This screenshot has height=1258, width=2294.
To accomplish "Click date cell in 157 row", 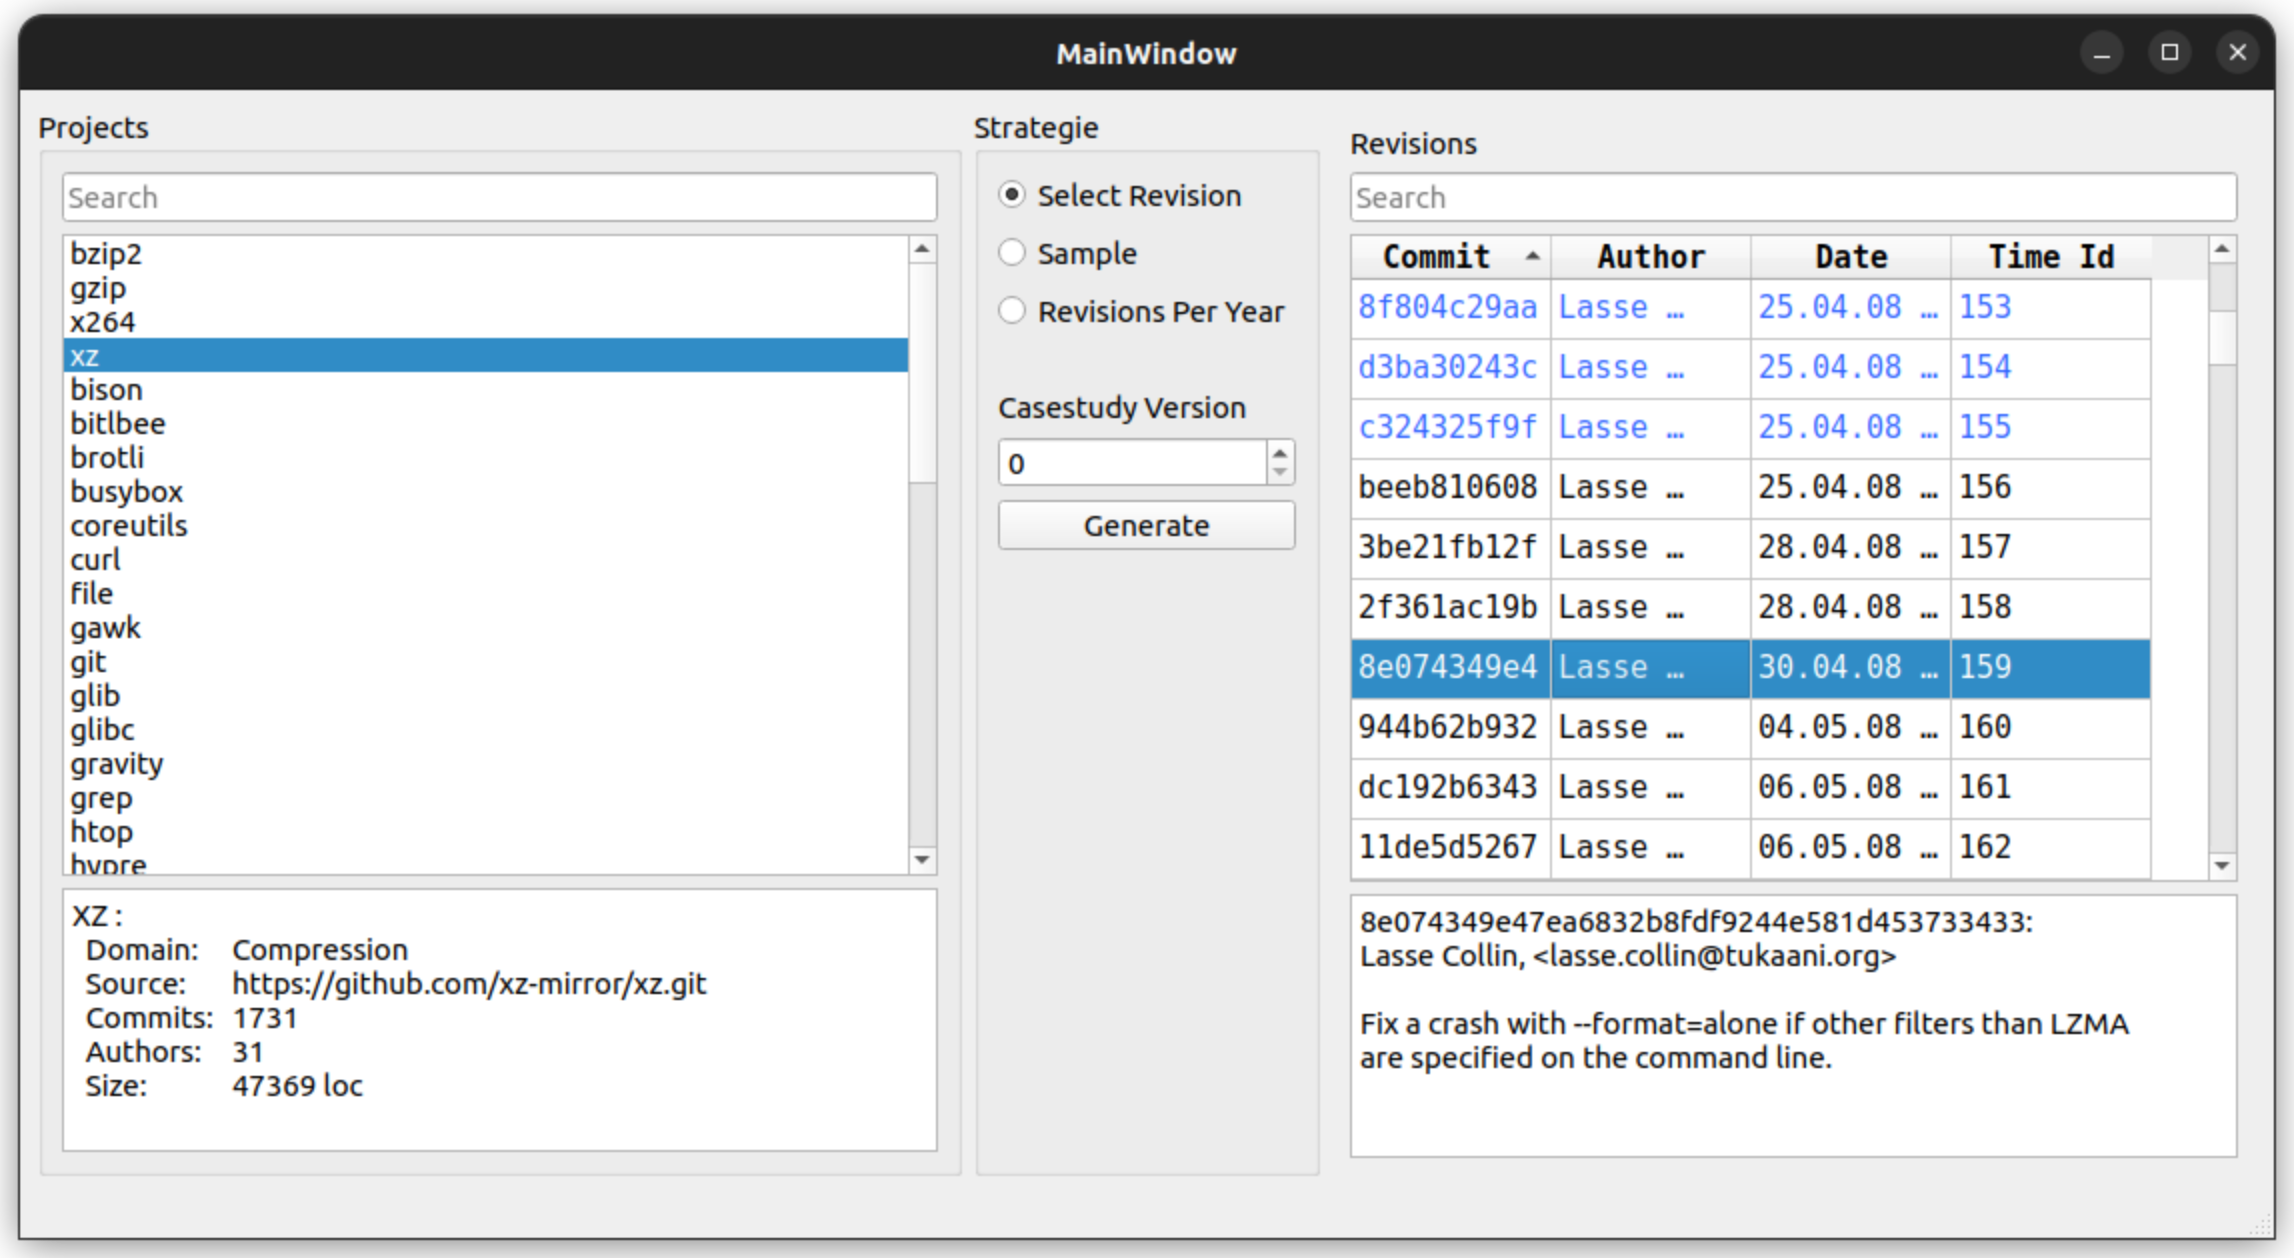I will pyautogui.click(x=1850, y=547).
